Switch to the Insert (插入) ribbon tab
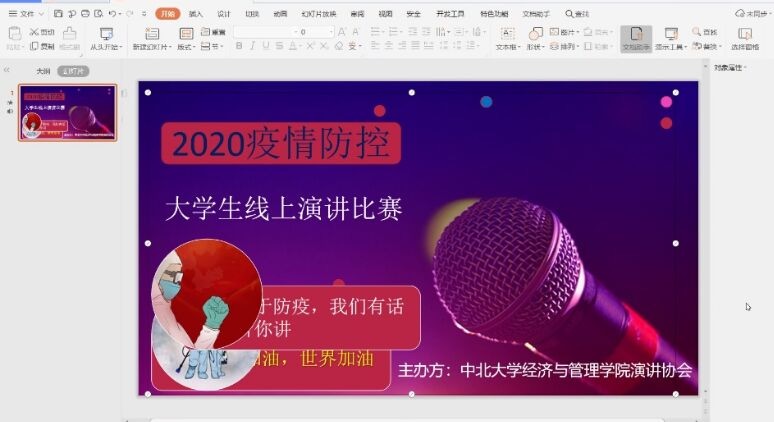This screenshot has width=774, height=422. coord(195,14)
